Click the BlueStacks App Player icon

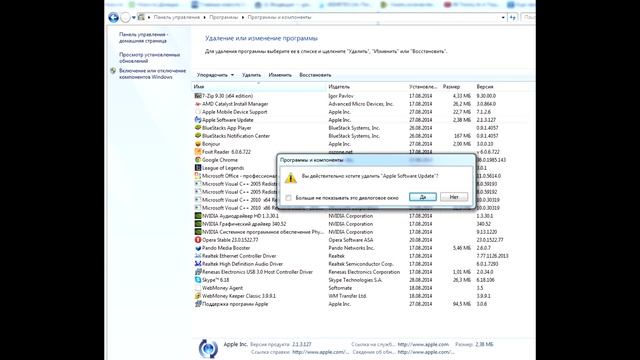(x=198, y=128)
